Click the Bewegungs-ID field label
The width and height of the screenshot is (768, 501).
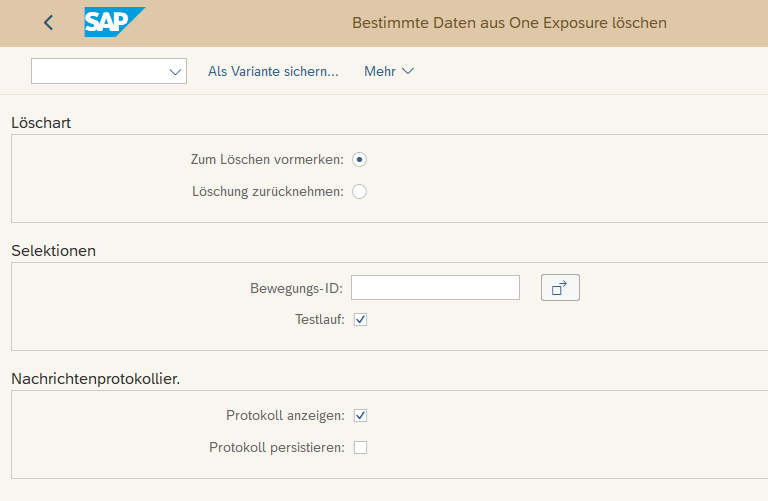point(295,288)
